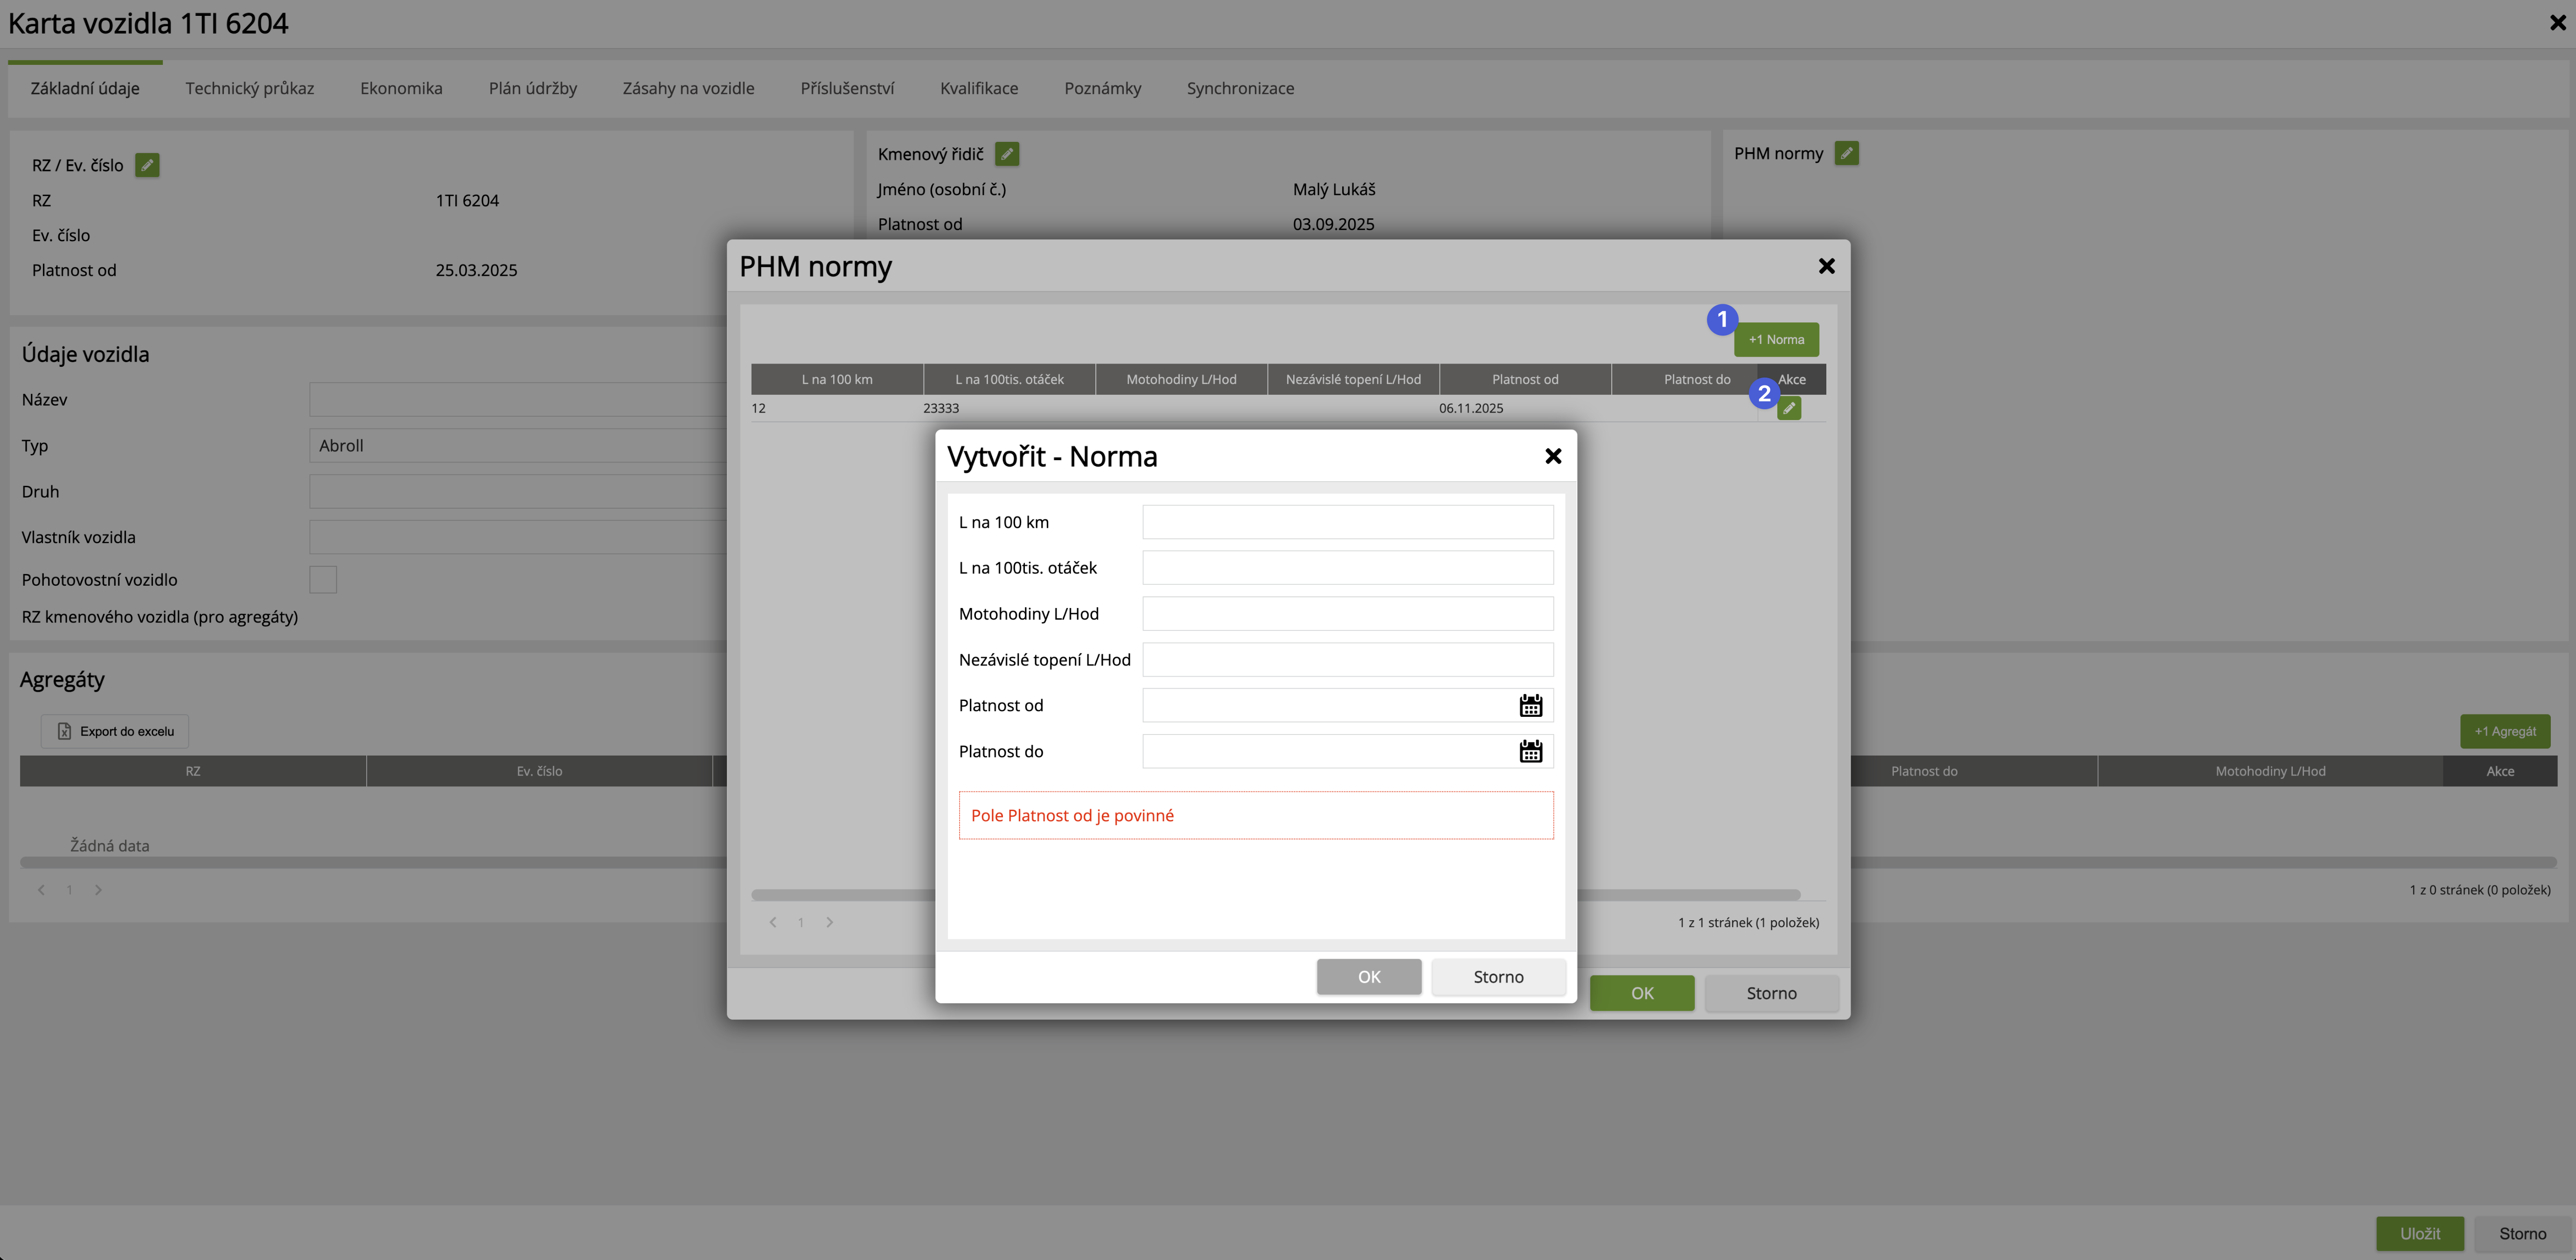This screenshot has width=2576, height=1260.
Task: Edit RZ / Ev. číslo section
Action: point(147,166)
